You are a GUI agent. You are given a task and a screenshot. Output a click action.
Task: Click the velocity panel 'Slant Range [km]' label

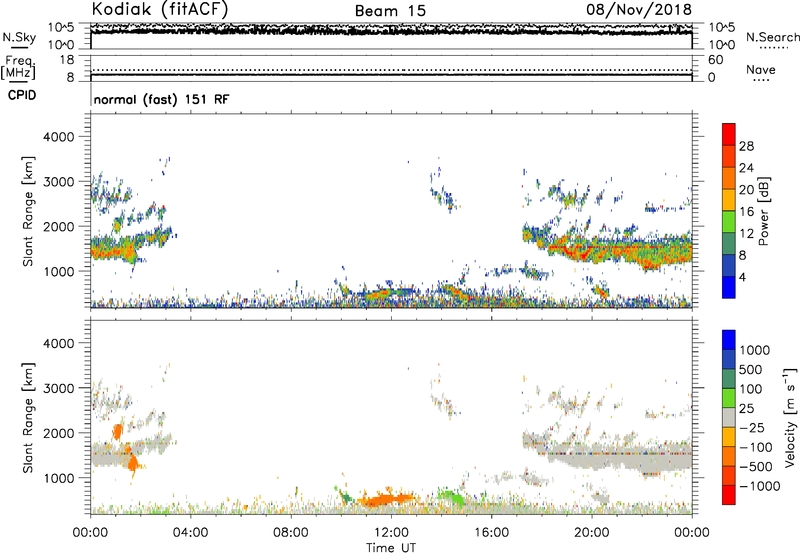[28, 418]
